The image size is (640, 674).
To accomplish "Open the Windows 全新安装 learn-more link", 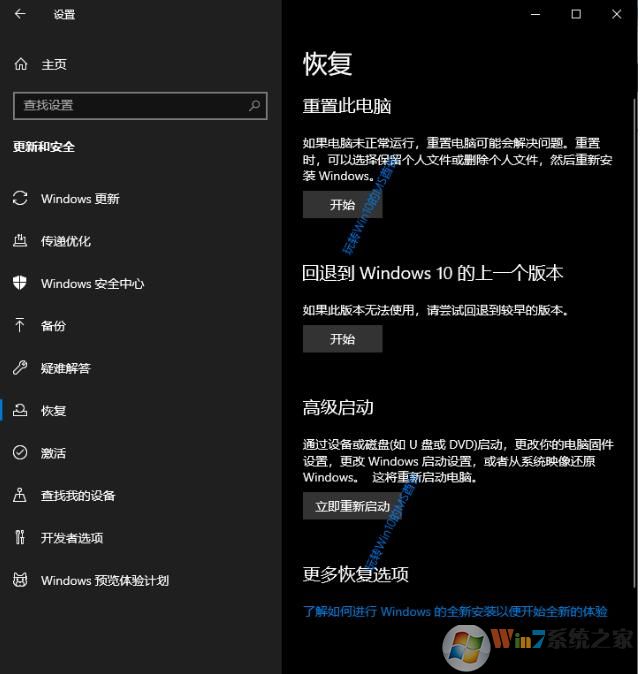I will (x=455, y=611).
